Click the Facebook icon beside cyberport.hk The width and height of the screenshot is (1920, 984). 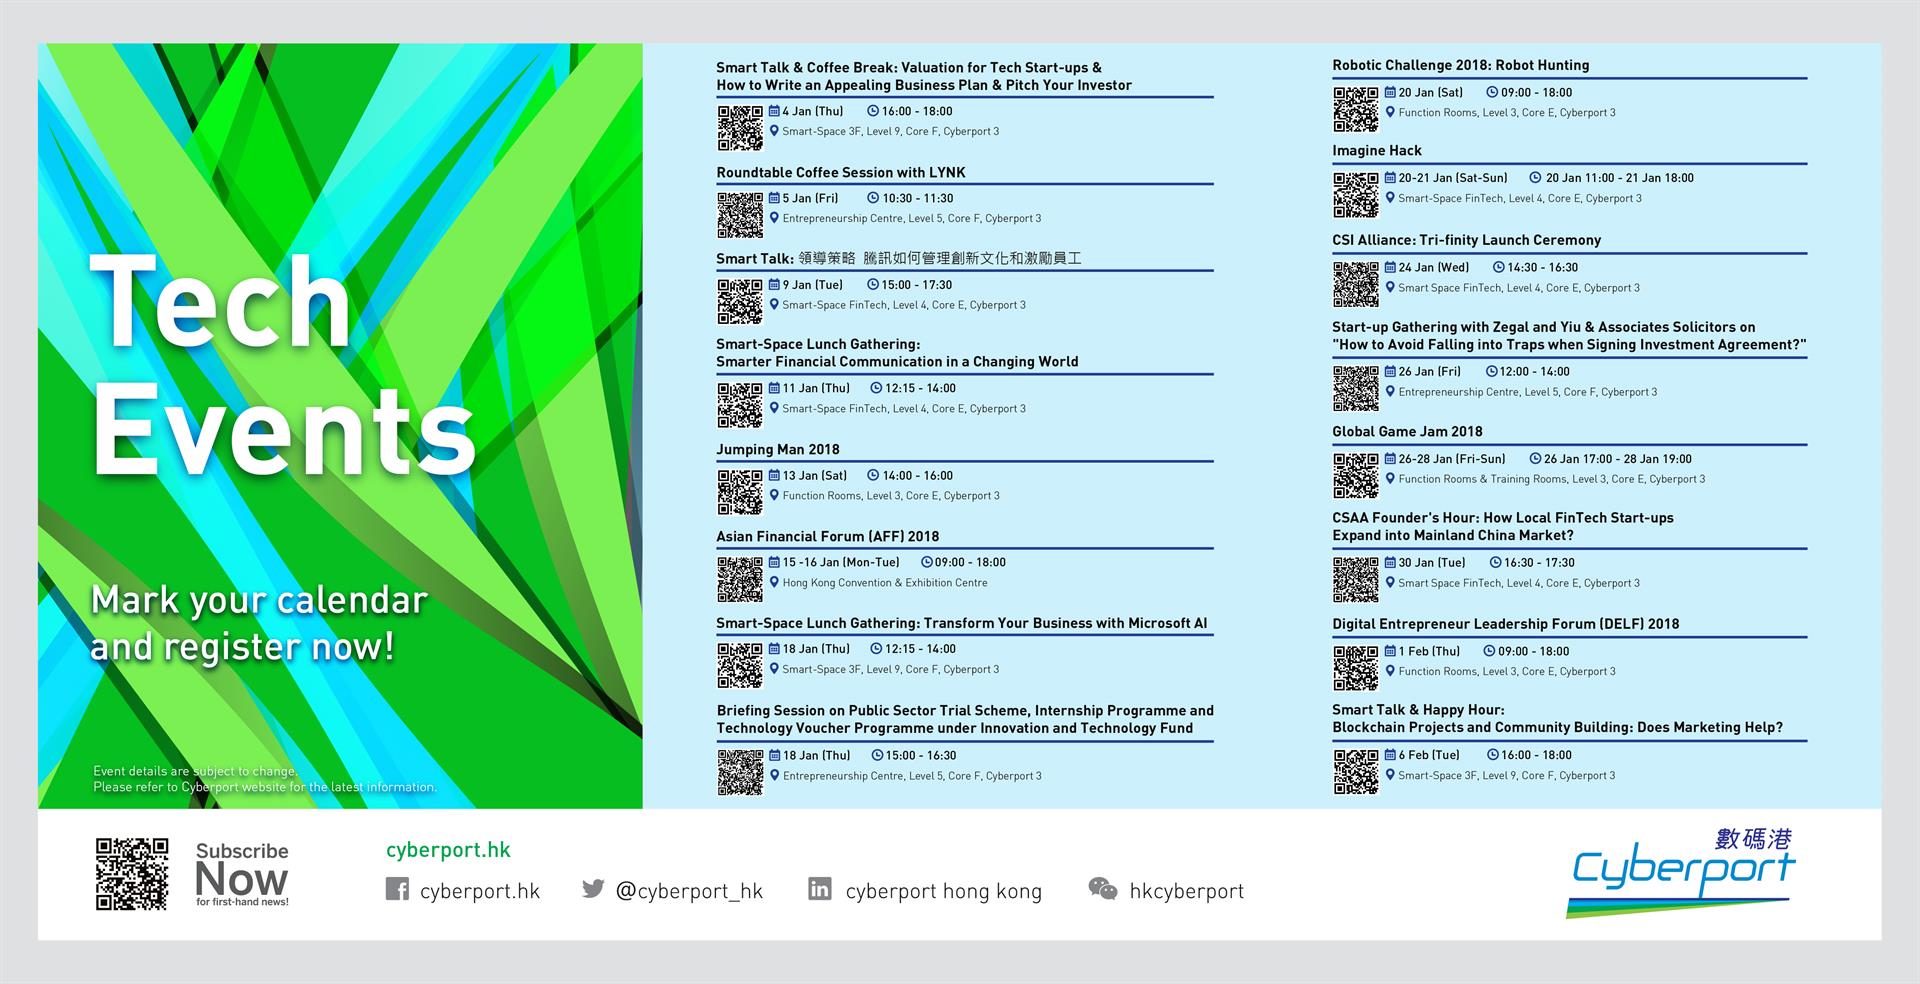tap(397, 889)
